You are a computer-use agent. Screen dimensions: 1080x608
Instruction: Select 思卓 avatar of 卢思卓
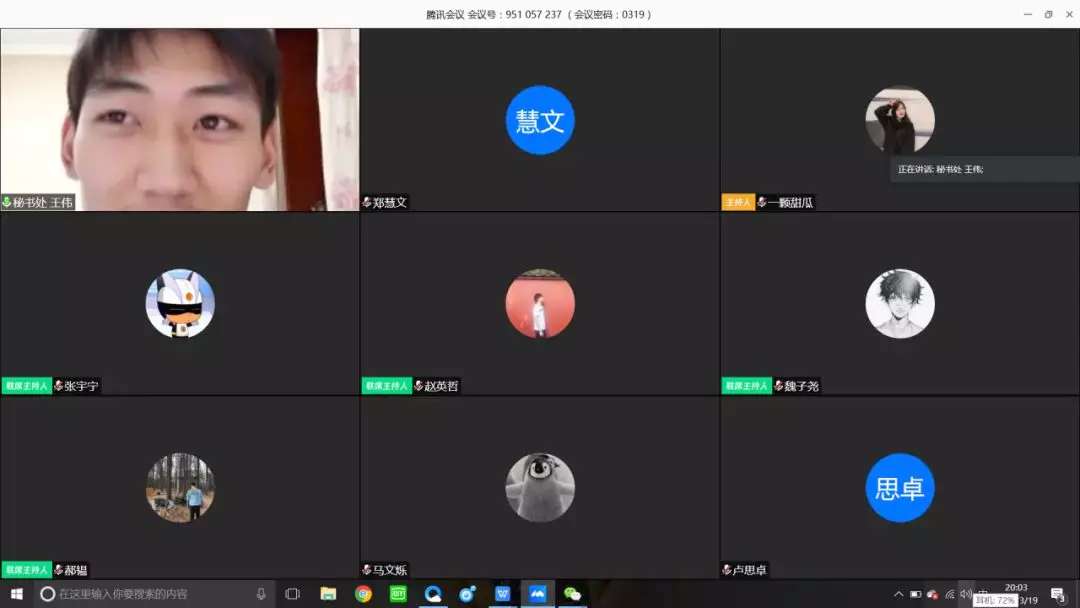click(x=900, y=488)
